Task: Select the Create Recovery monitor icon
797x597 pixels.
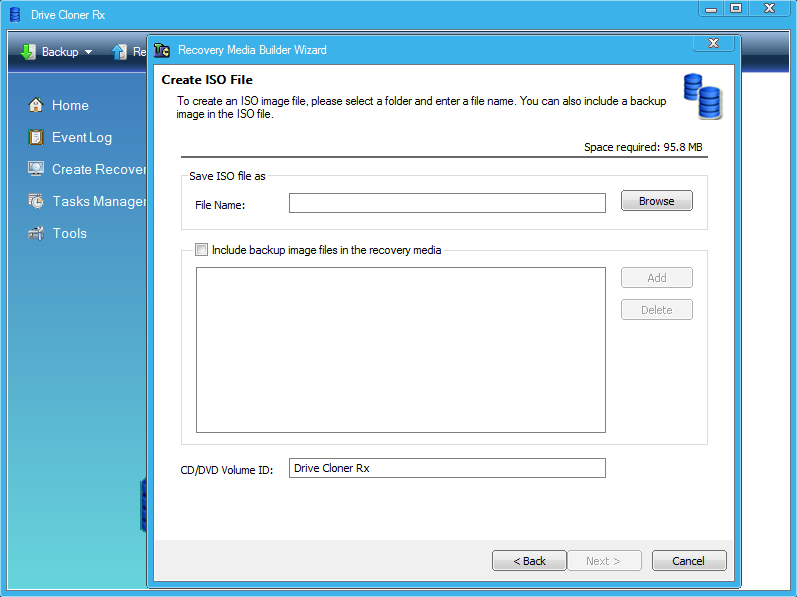Action: point(36,169)
